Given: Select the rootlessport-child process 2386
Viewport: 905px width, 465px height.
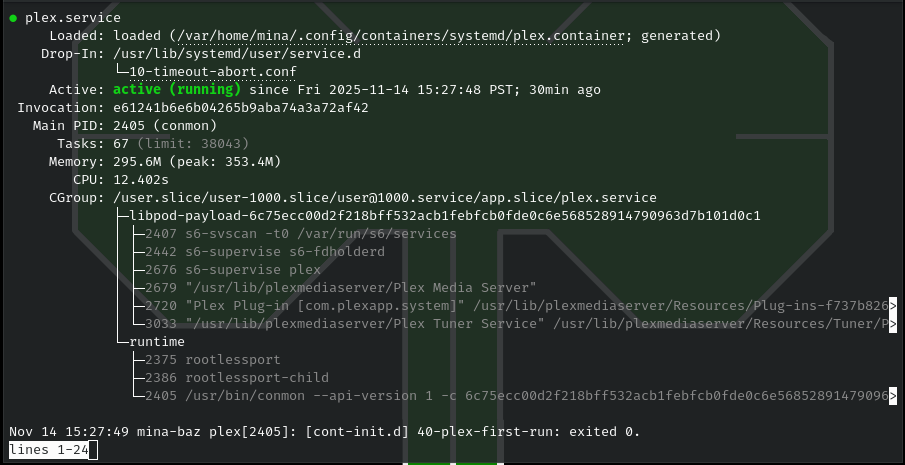Looking at the screenshot, I should [237, 377].
